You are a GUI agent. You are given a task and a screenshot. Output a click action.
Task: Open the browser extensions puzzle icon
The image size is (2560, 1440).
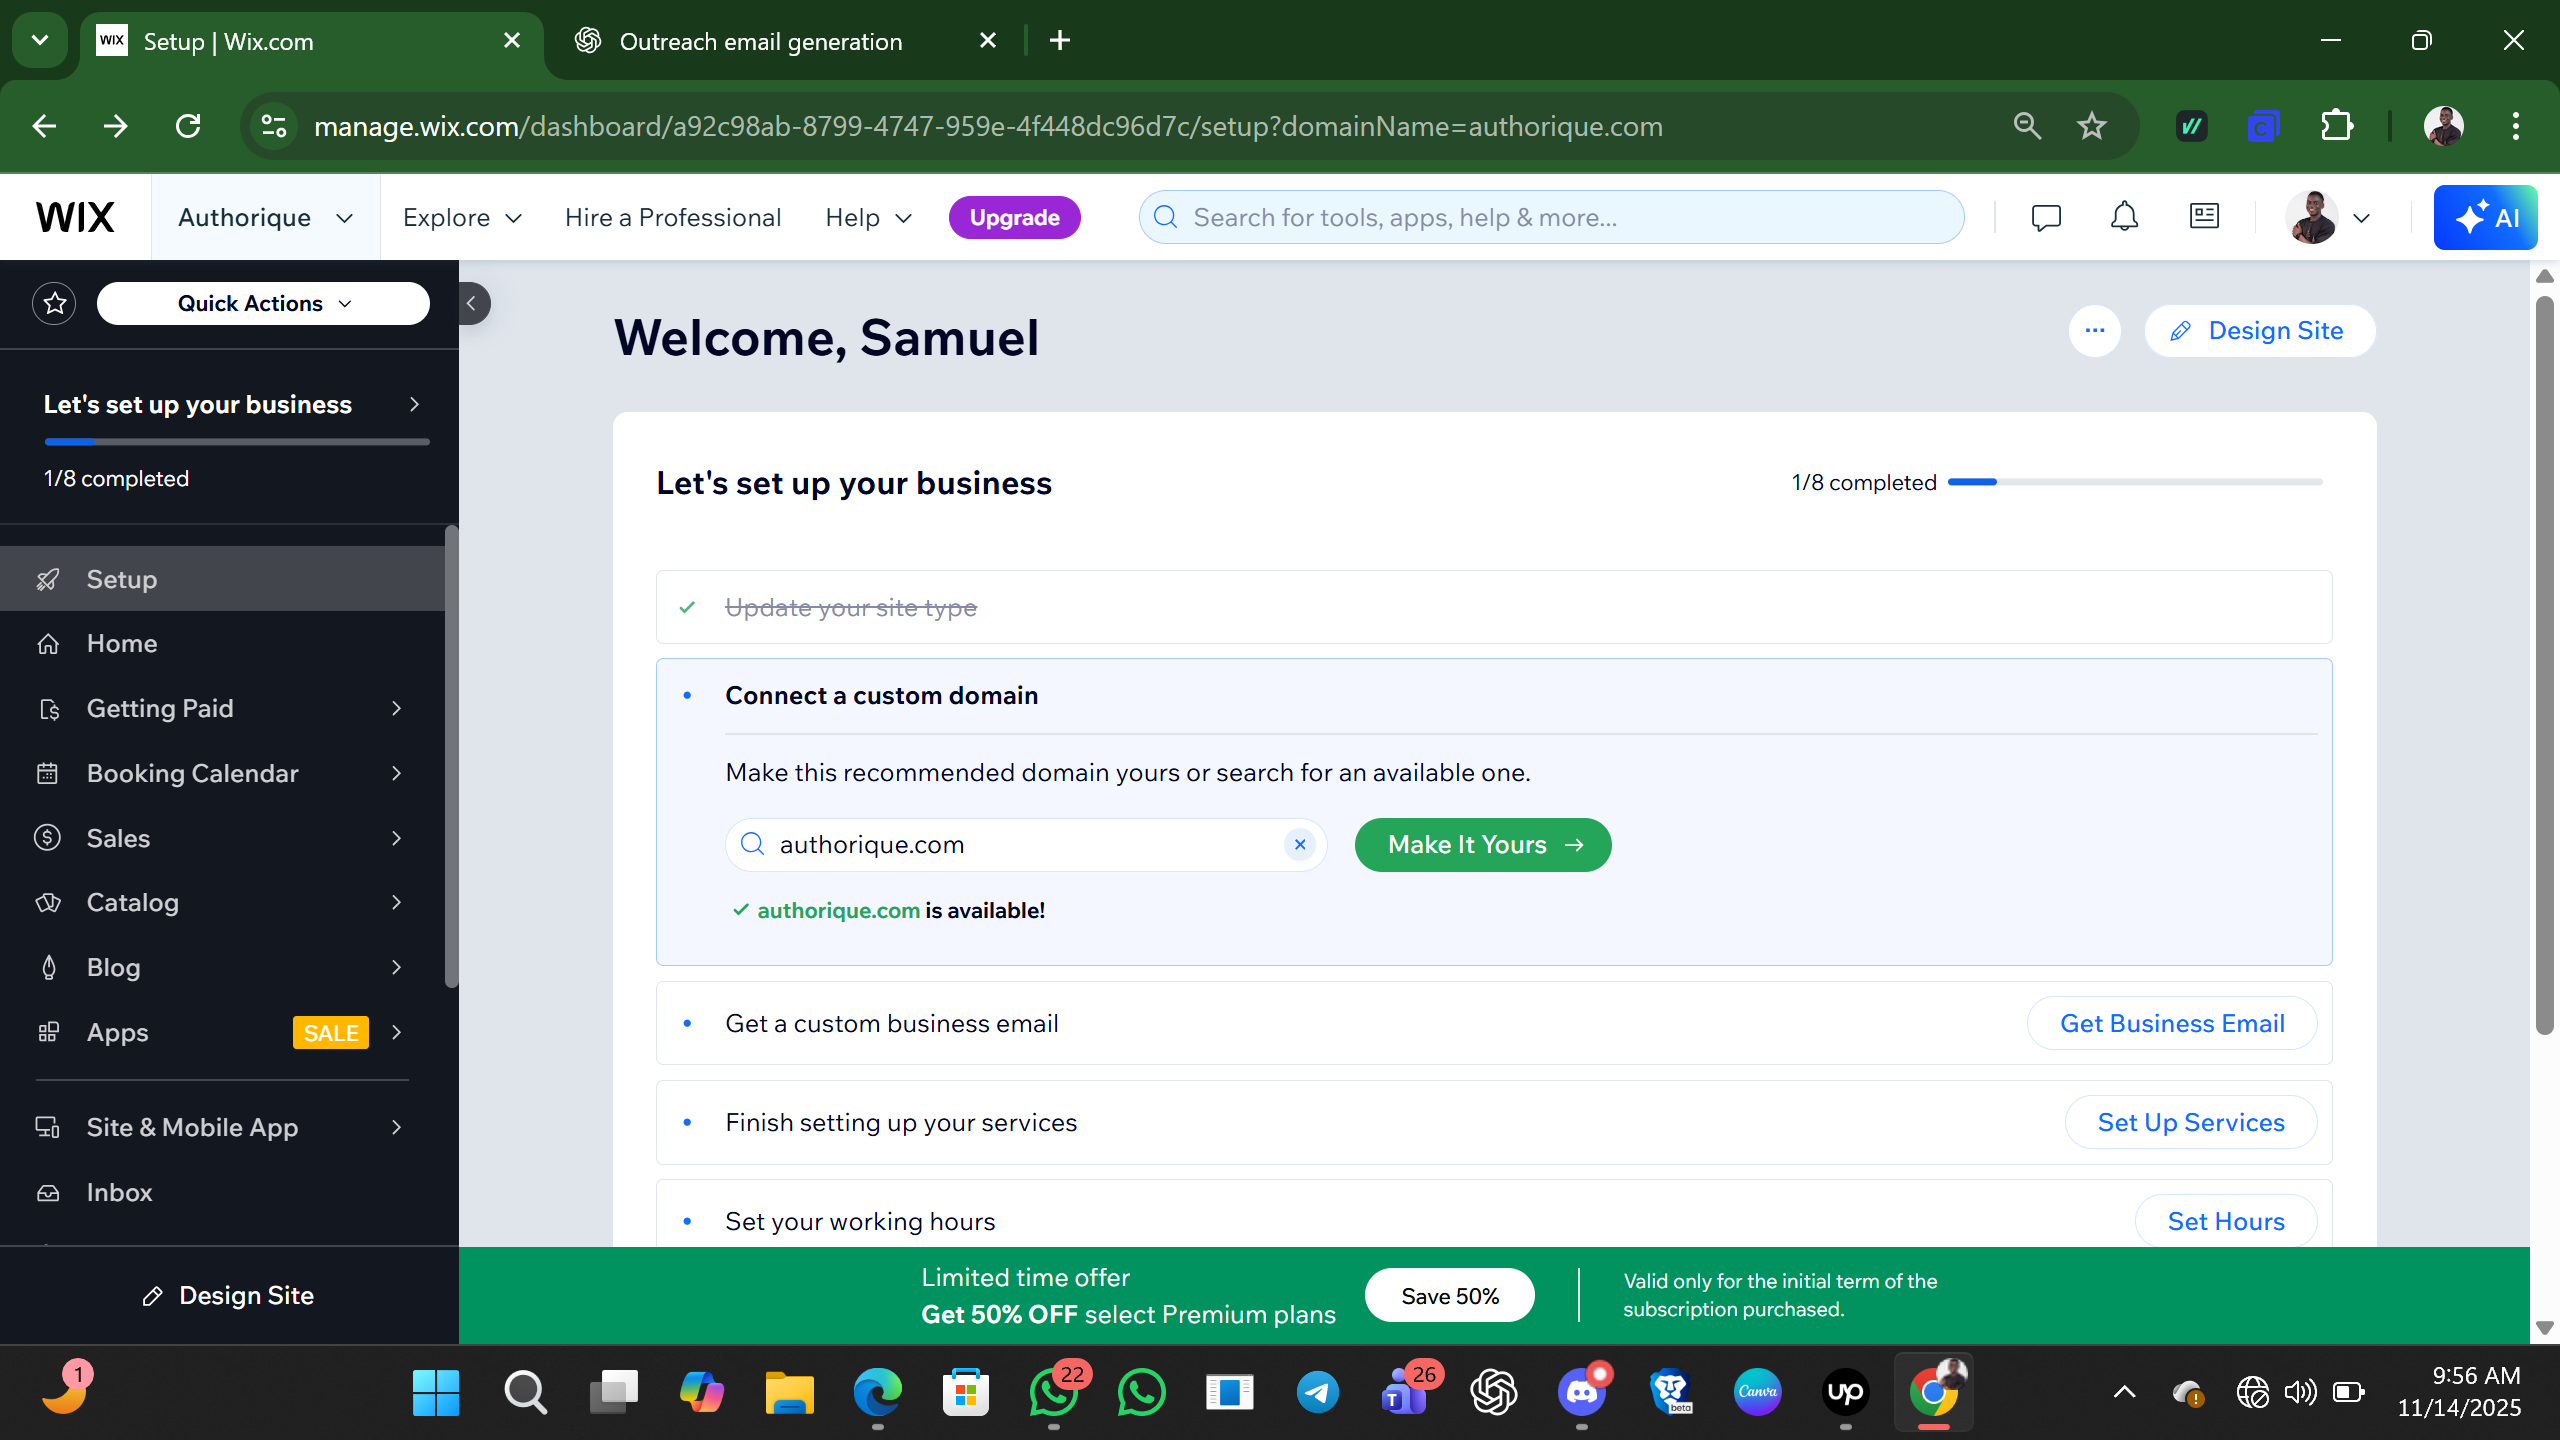click(x=2336, y=126)
